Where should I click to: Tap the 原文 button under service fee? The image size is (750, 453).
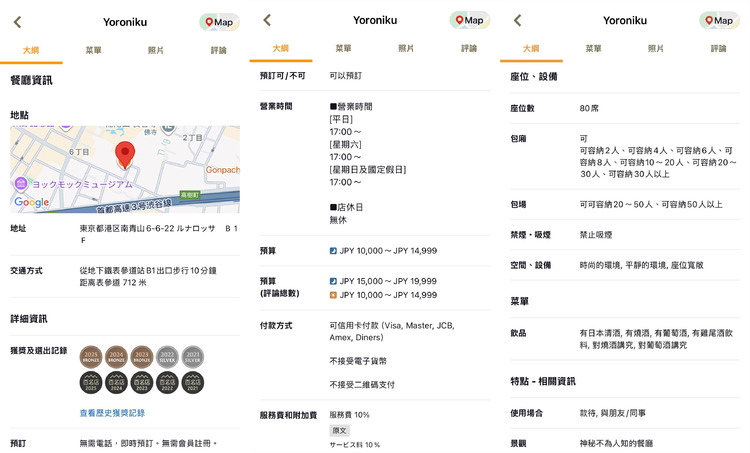point(340,430)
